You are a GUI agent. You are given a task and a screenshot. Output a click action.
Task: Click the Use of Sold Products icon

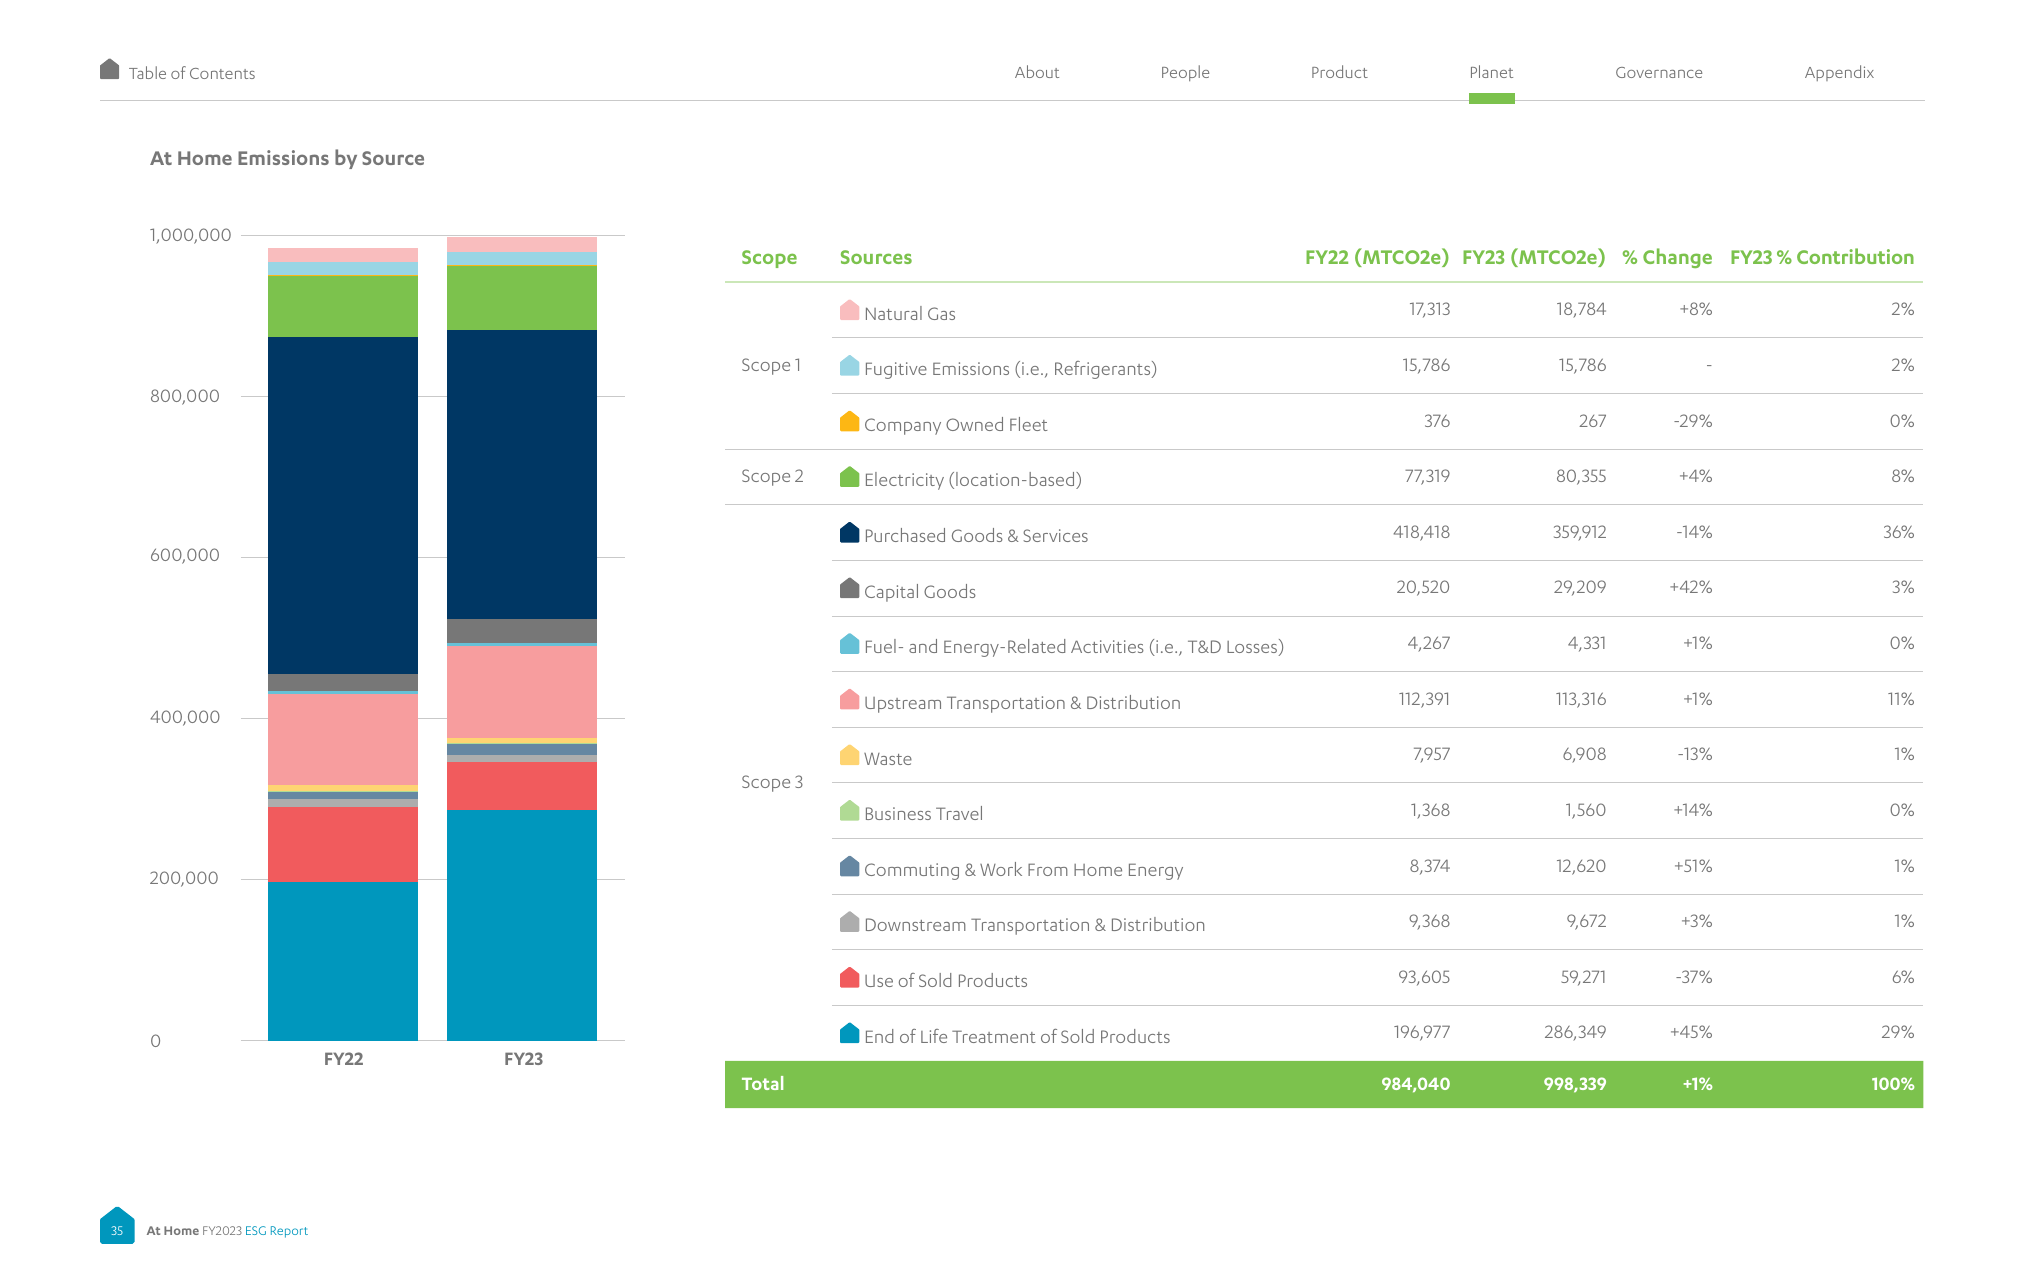tap(850, 977)
